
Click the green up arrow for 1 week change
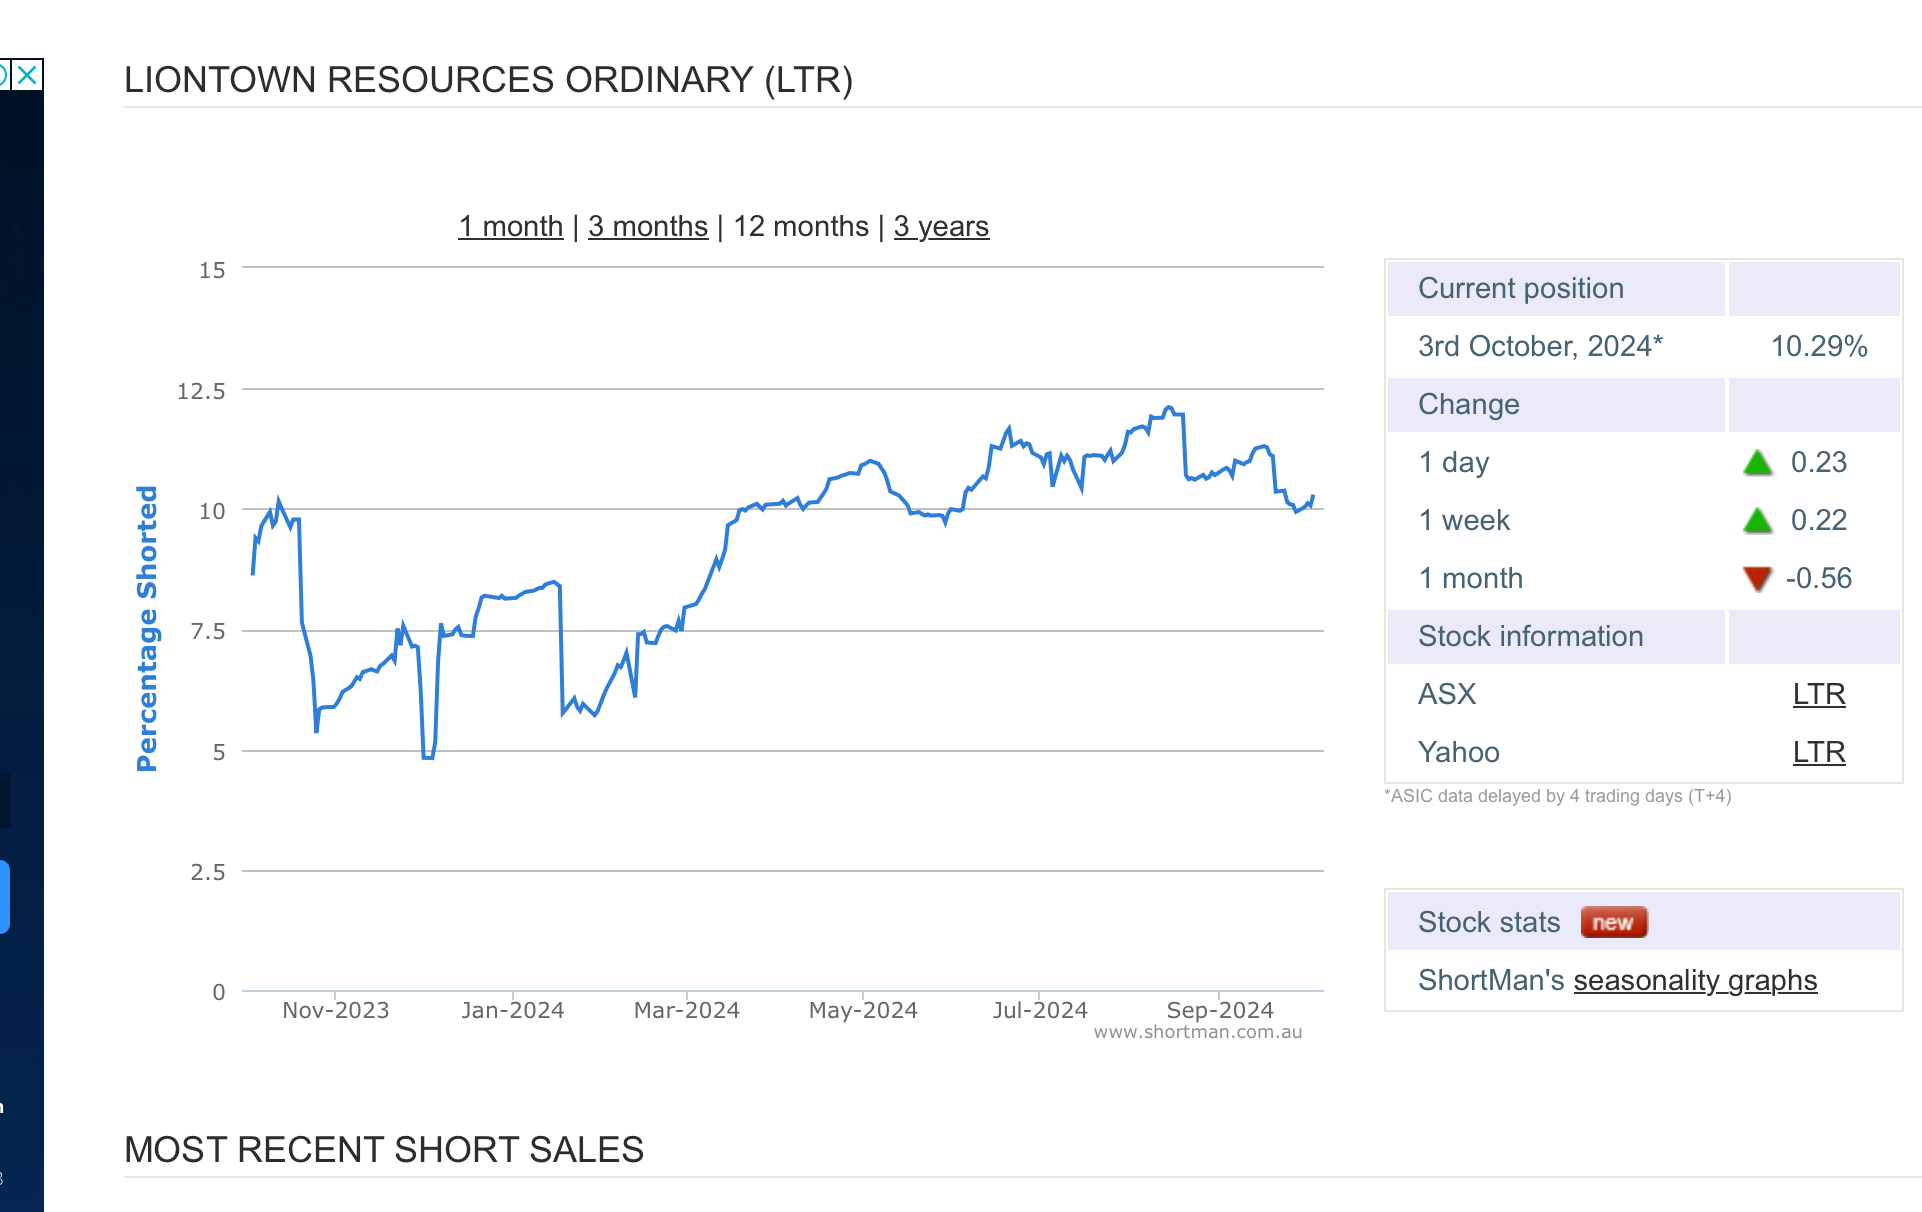pyautogui.click(x=1757, y=520)
